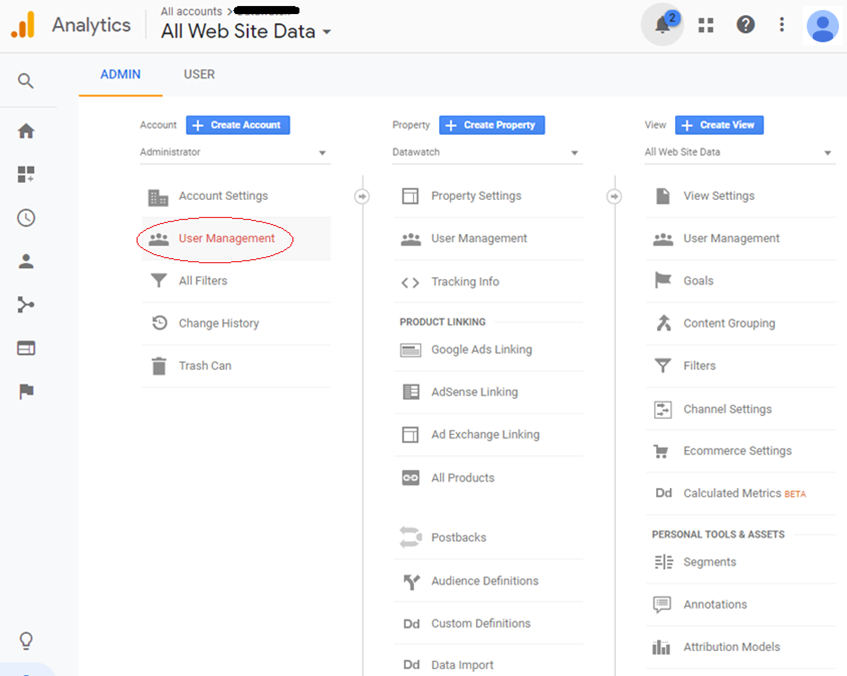Click the user profile avatar
Image resolution: width=847 pixels, height=676 pixels.
(x=822, y=26)
